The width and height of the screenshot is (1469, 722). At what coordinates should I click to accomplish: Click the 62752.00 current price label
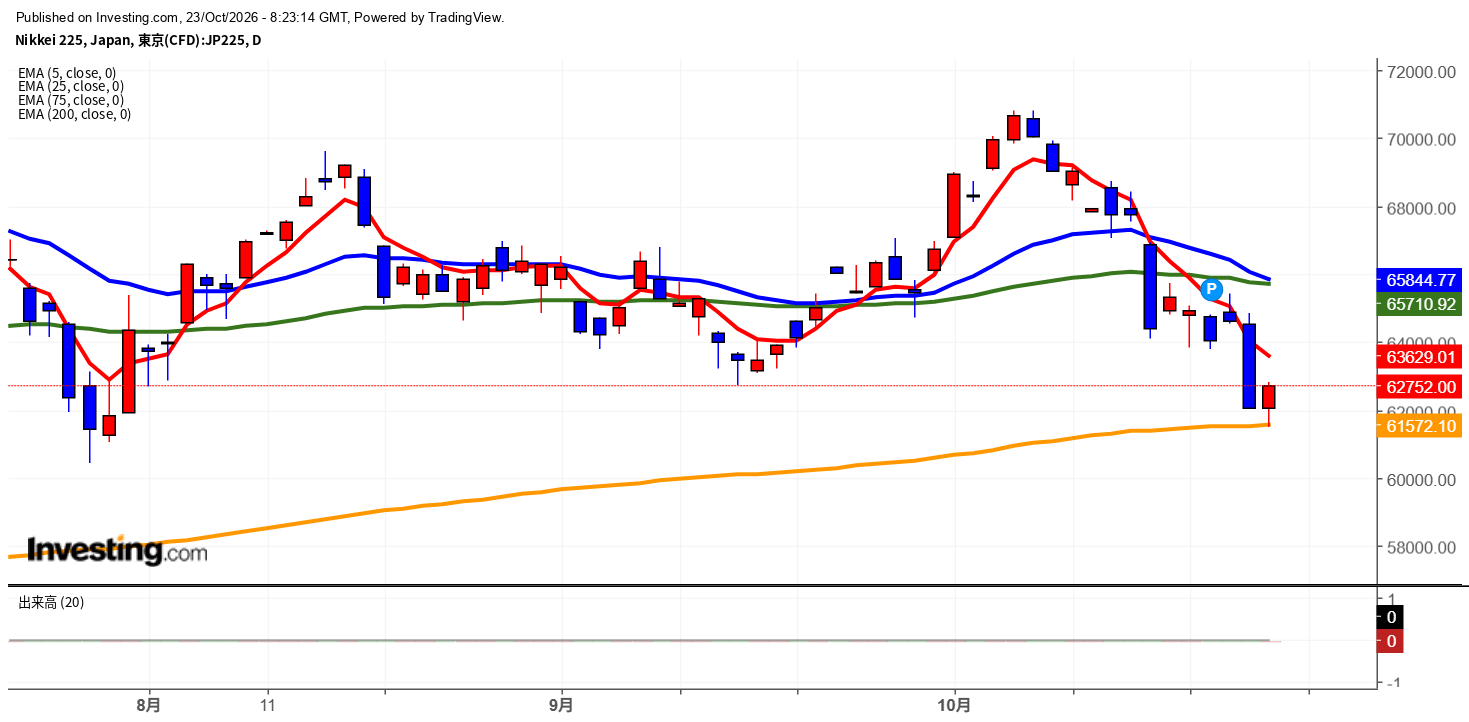coord(1419,387)
